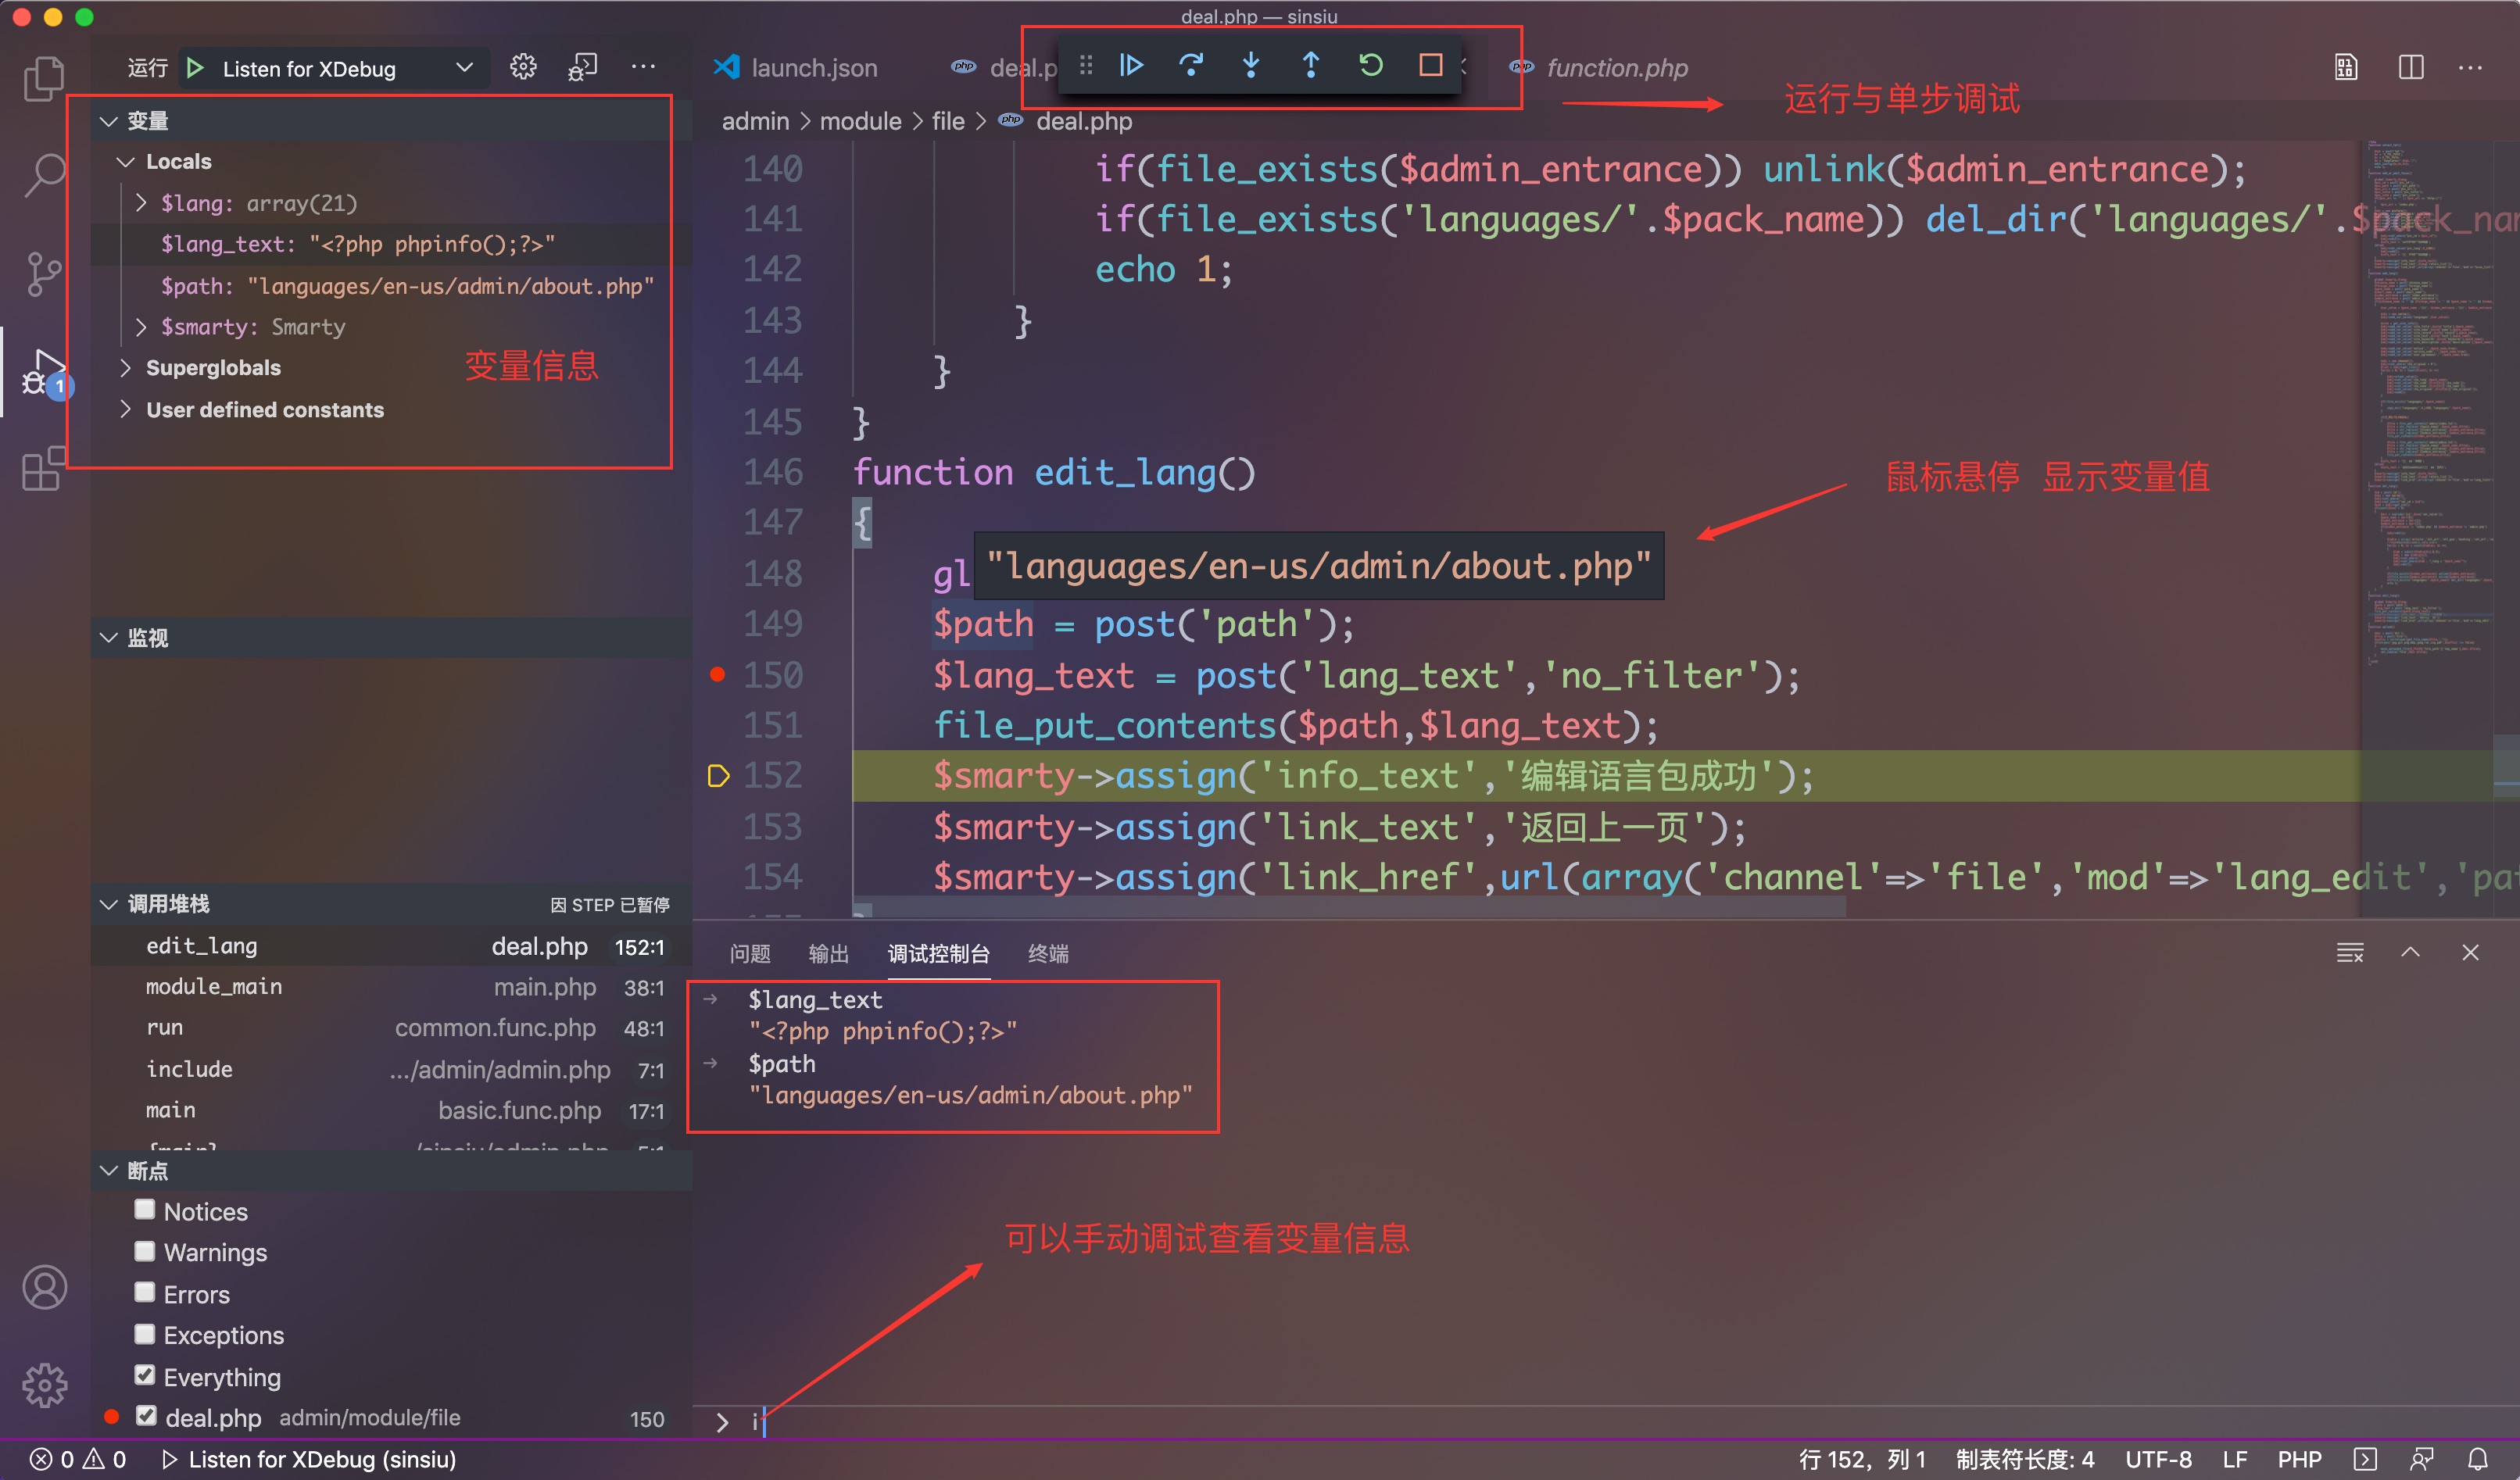This screenshot has height=1480, width=2520.
Task: Open launch.json via debug gear icon
Action: coord(523,68)
